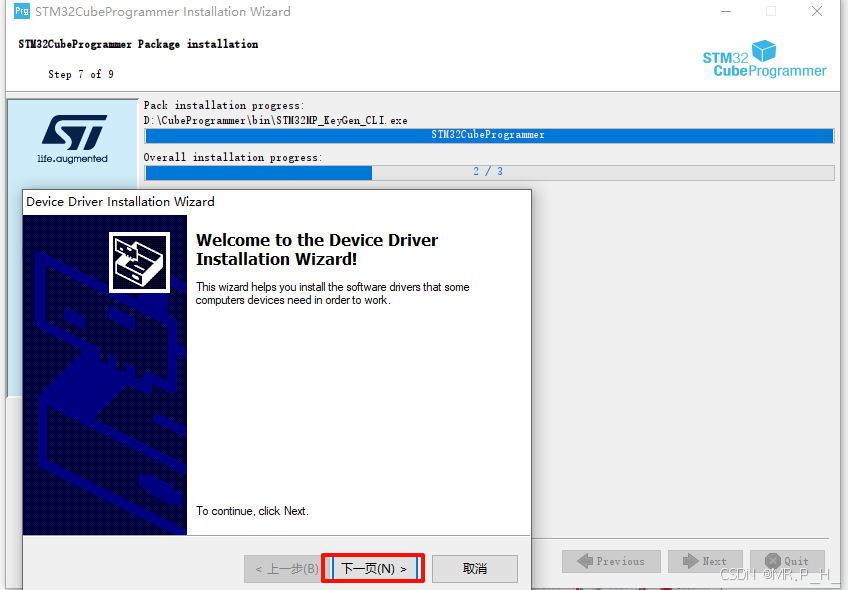The height and width of the screenshot is (590, 848).
Task: Click 'Welcome to the Device Driver' heading
Action: (x=317, y=240)
